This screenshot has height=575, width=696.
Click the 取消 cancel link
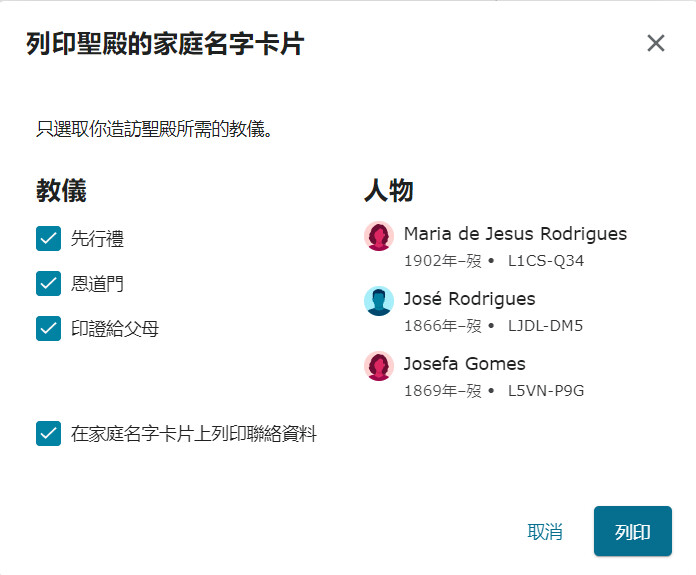pyautogui.click(x=545, y=531)
